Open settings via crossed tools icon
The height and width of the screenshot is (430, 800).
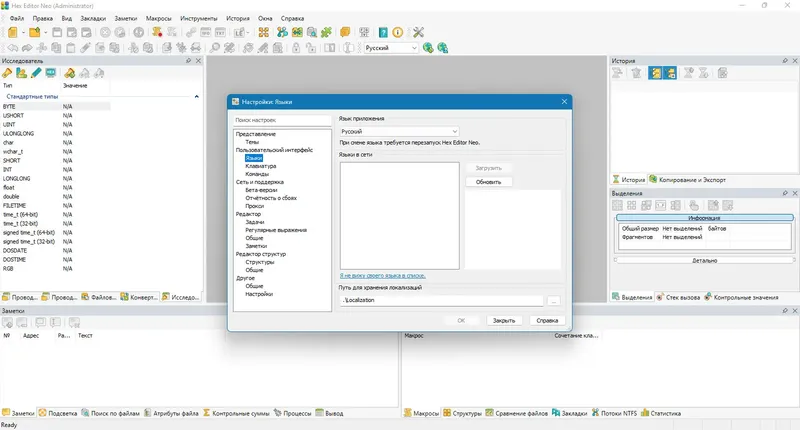click(418, 33)
